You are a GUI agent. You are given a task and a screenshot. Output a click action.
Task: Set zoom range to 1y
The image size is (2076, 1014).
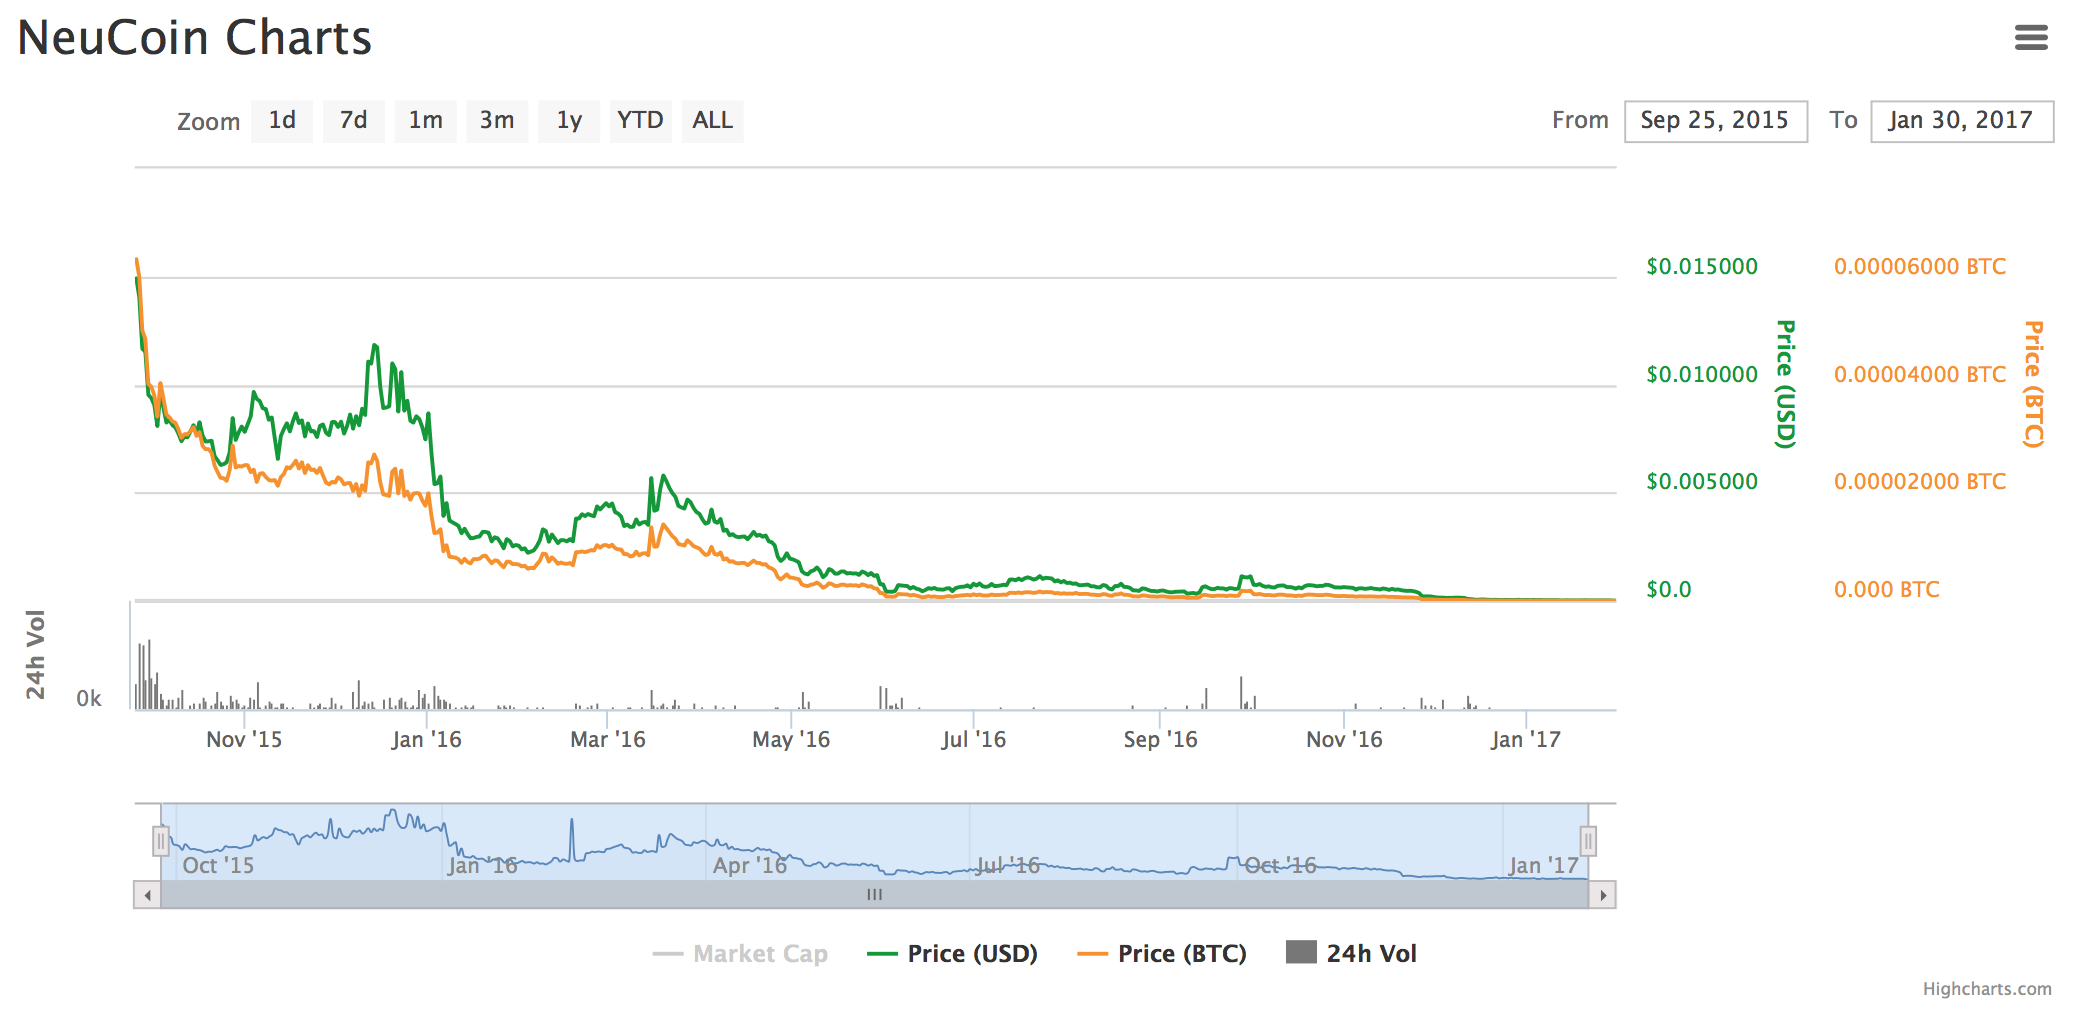tap(569, 121)
